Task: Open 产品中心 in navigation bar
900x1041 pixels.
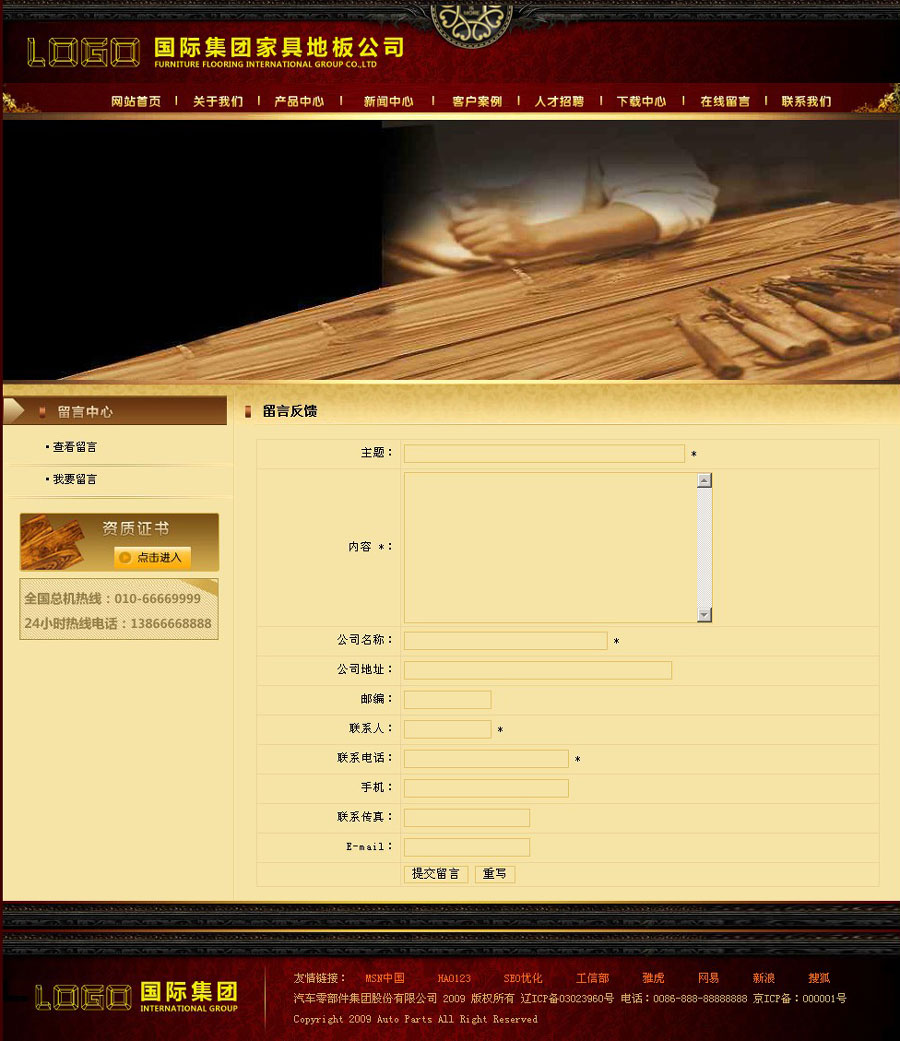Action: tap(299, 101)
